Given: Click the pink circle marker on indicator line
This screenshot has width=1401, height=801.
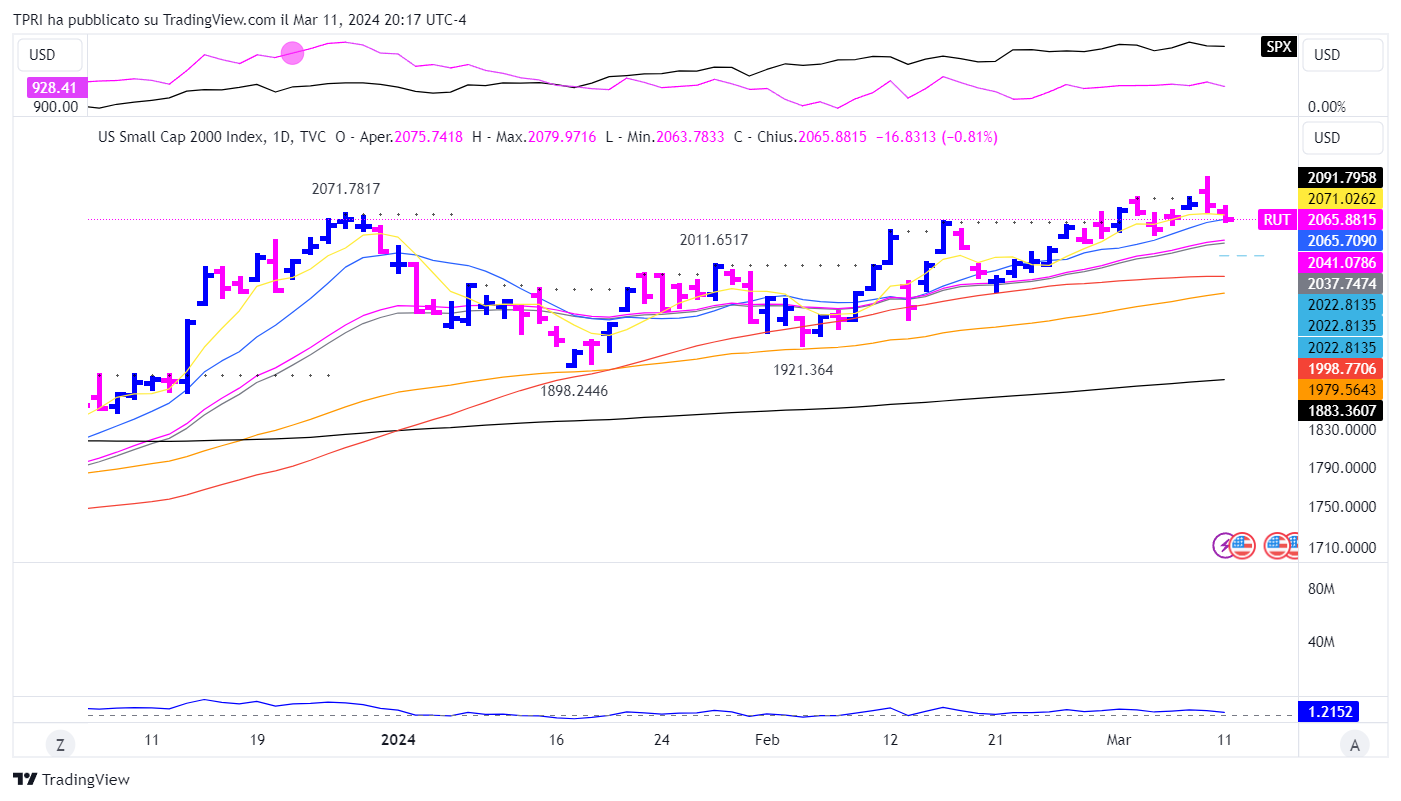Looking at the screenshot, I should pos(292,53).
